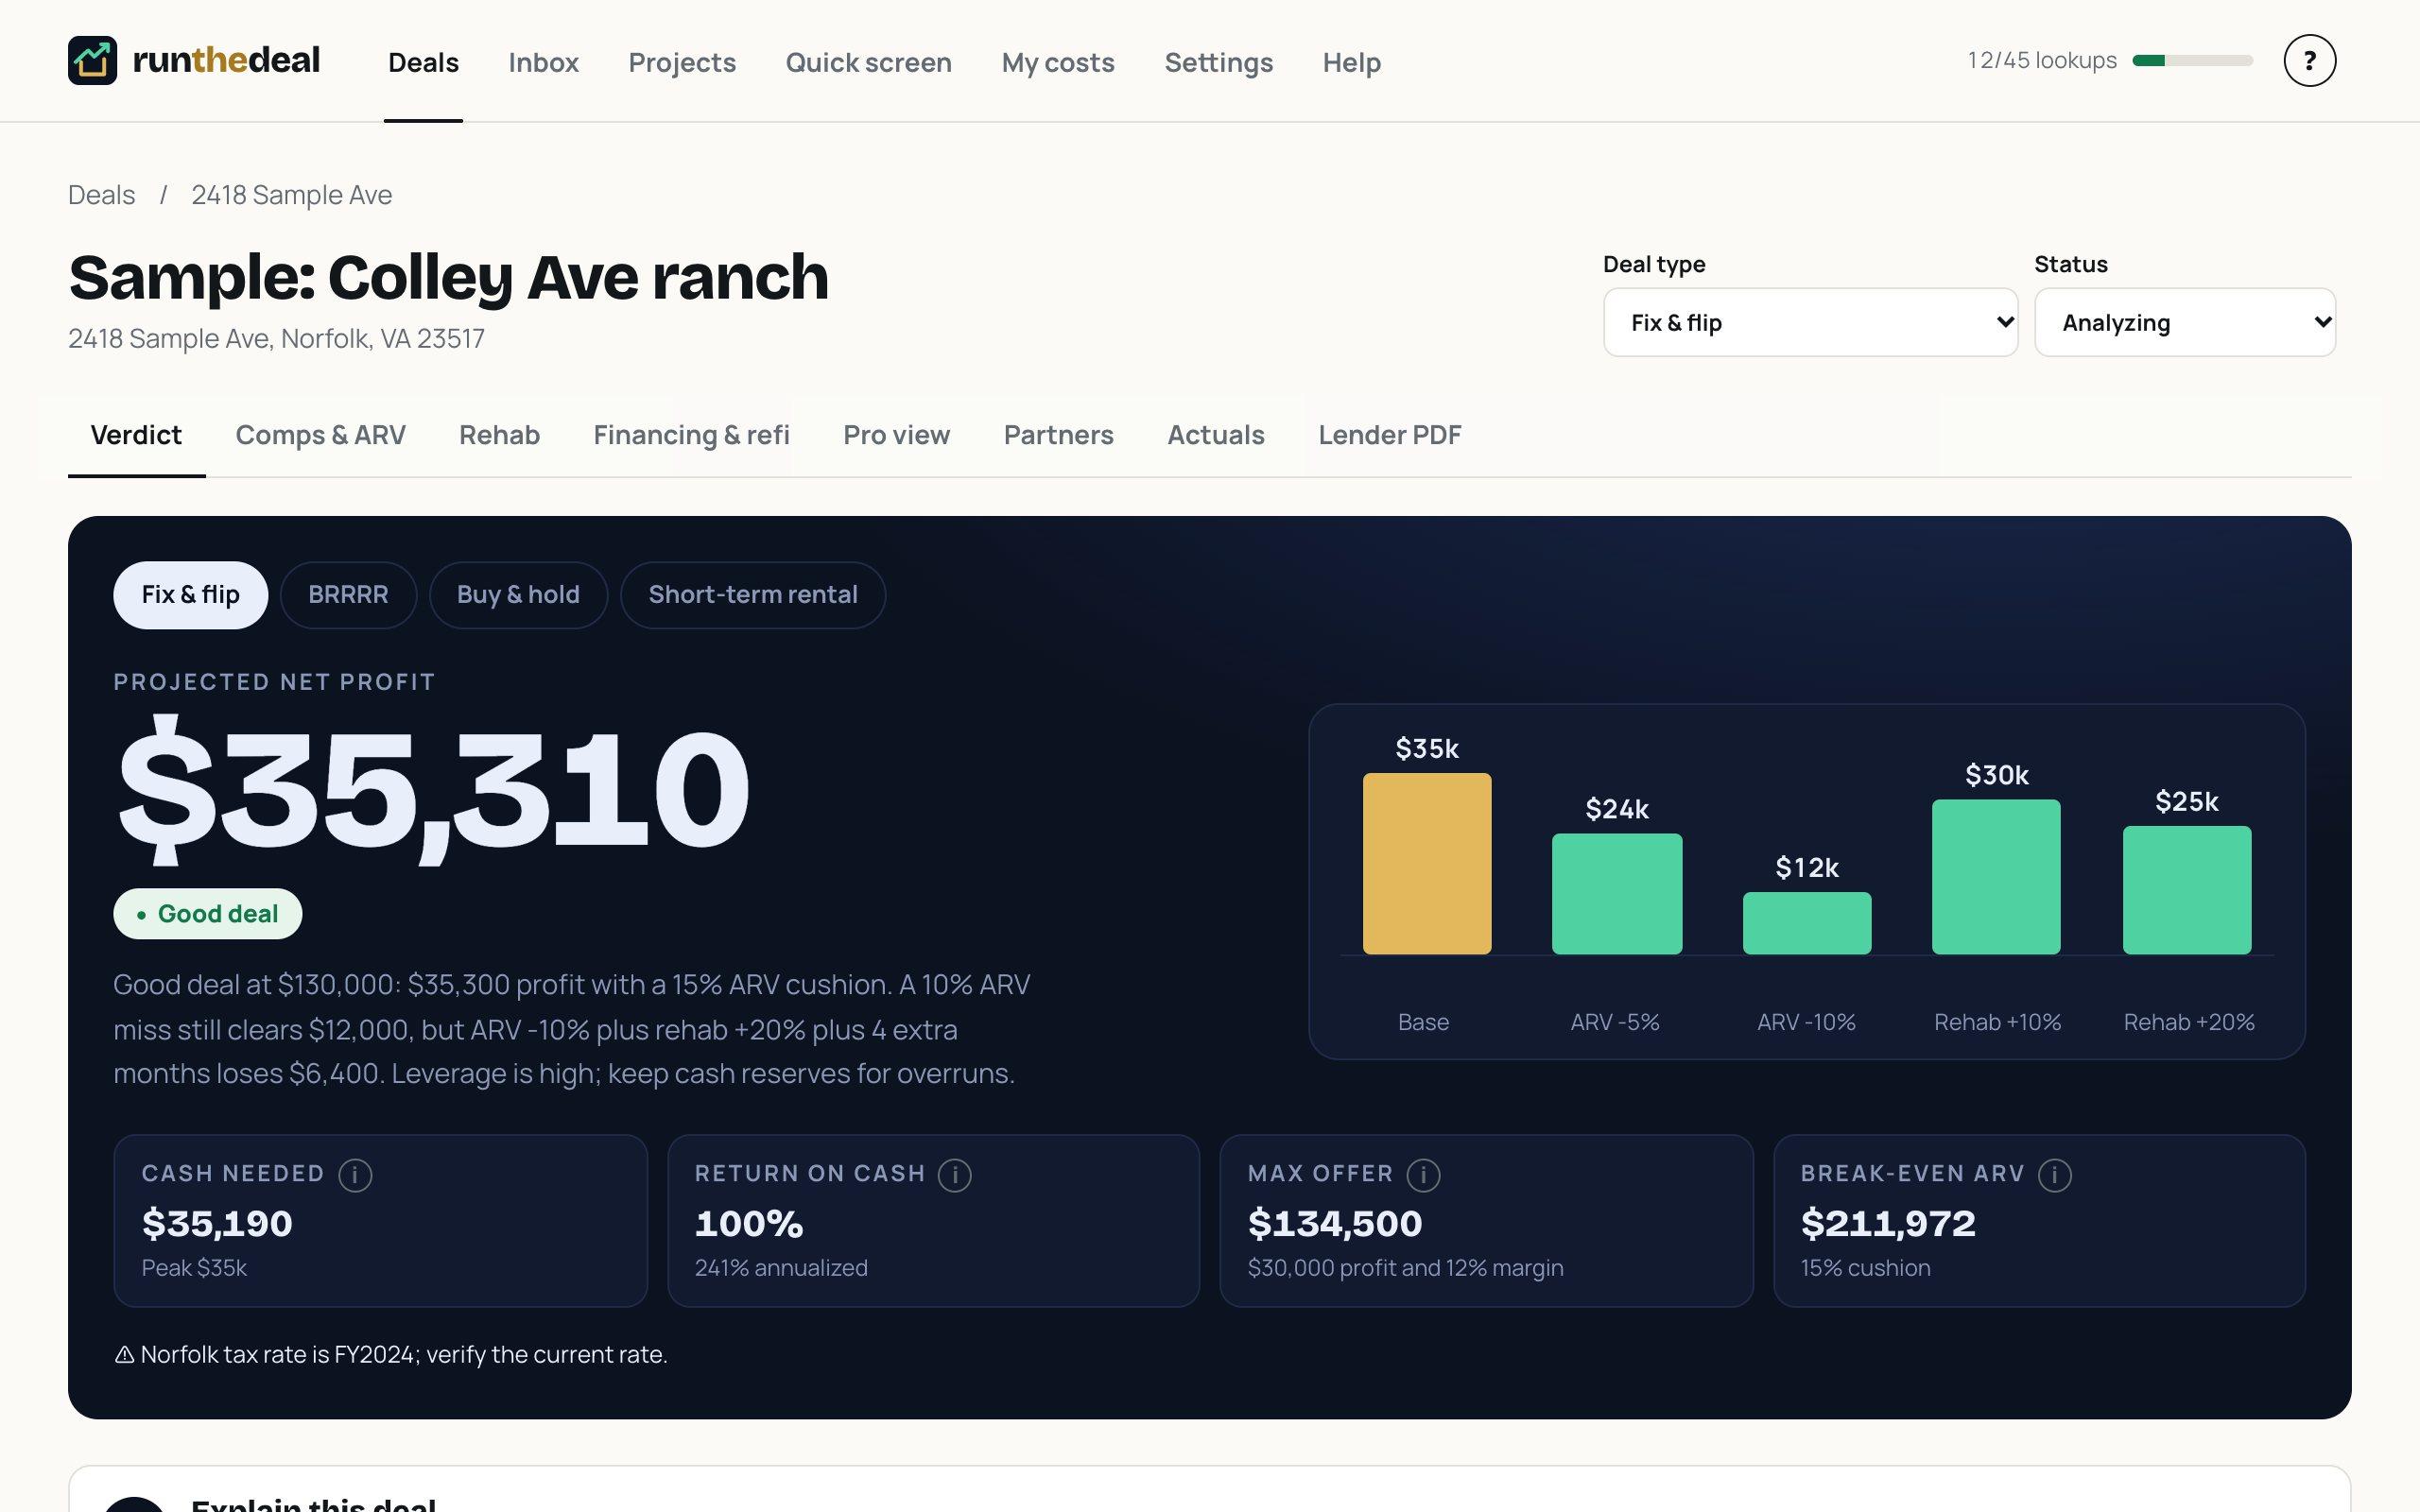
Task: Select the Short-term rental strategy pill
Action: pyautogui.click(x=753, y=595)
